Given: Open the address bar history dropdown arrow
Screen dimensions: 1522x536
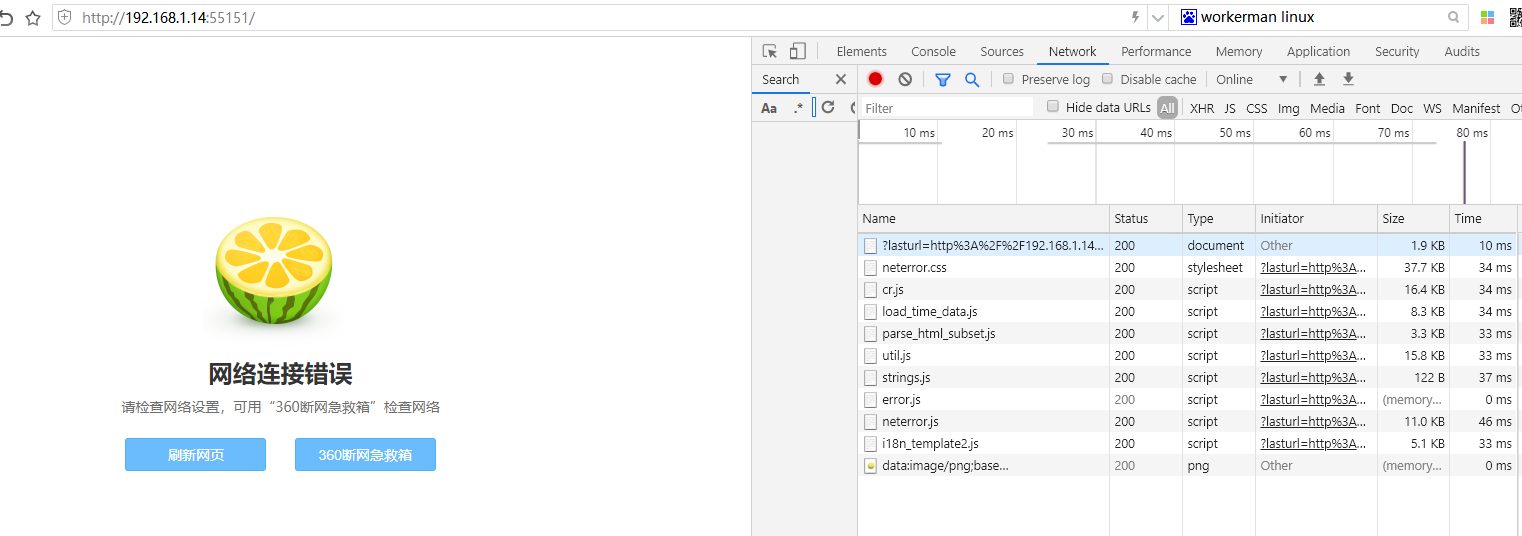Looking at the screenshot, I should (x=1158, y=17).
